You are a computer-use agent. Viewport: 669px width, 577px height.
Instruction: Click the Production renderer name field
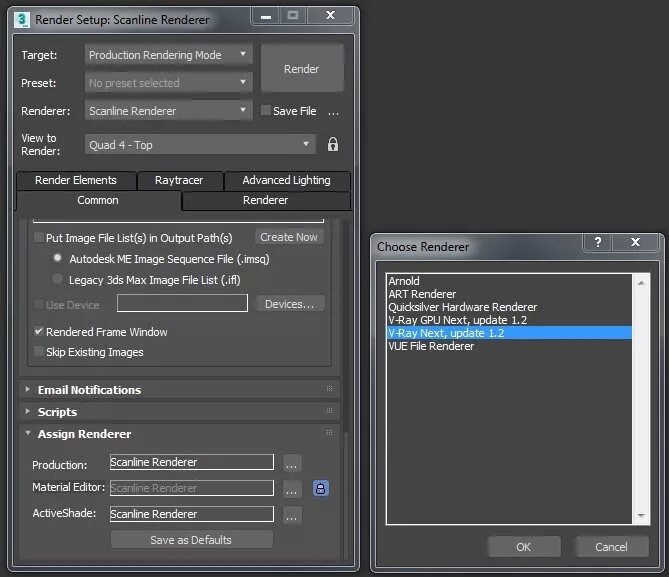click(192, 462)
